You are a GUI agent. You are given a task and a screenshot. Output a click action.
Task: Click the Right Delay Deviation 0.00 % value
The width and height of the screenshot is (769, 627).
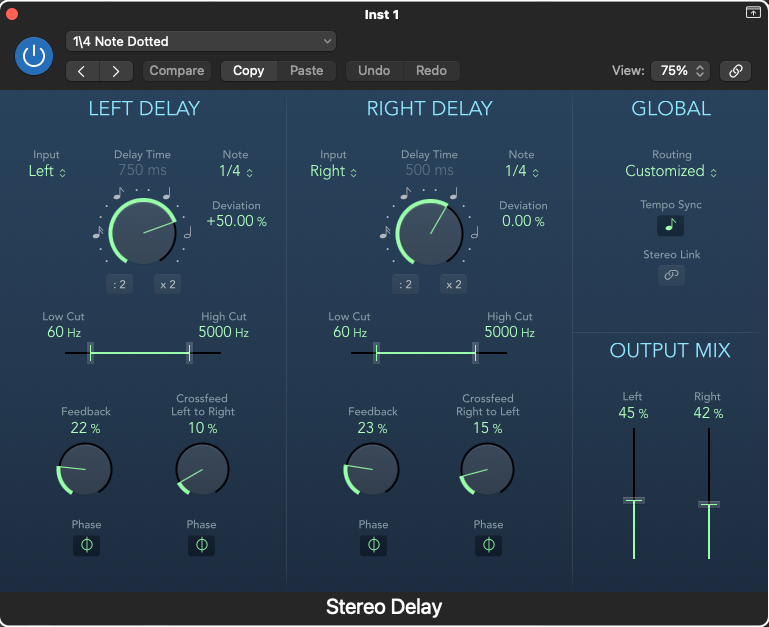point(523,221)
